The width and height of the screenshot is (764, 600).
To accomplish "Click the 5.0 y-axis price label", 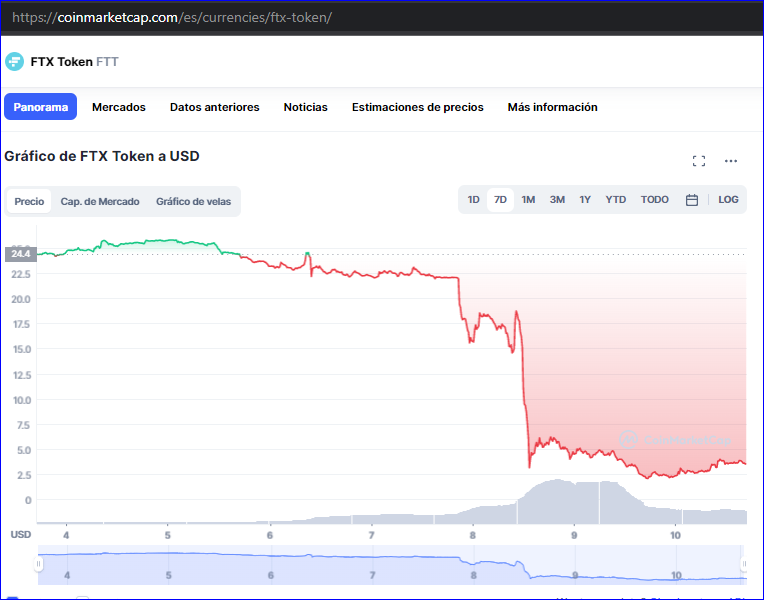I will (x=23, y=450).
